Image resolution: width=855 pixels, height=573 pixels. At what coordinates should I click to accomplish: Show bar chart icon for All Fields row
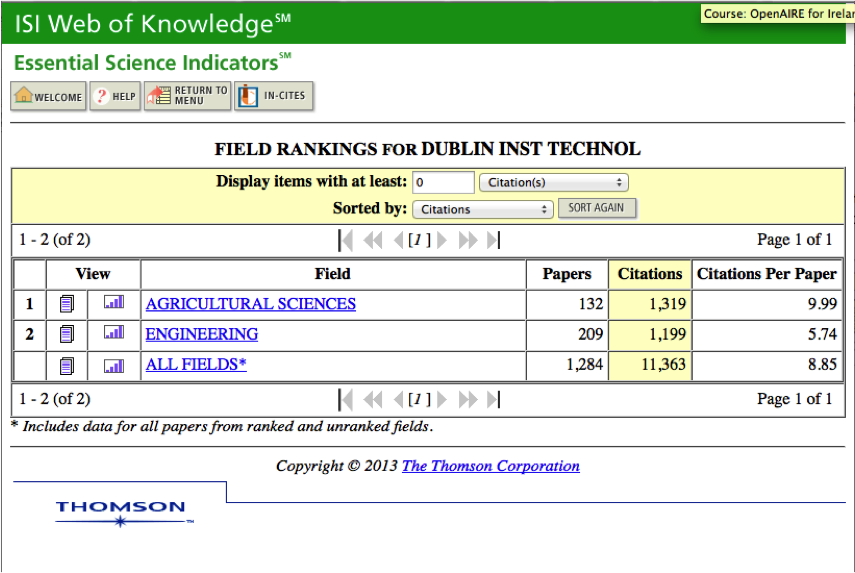pyautogui.click(x=114, y=365)
